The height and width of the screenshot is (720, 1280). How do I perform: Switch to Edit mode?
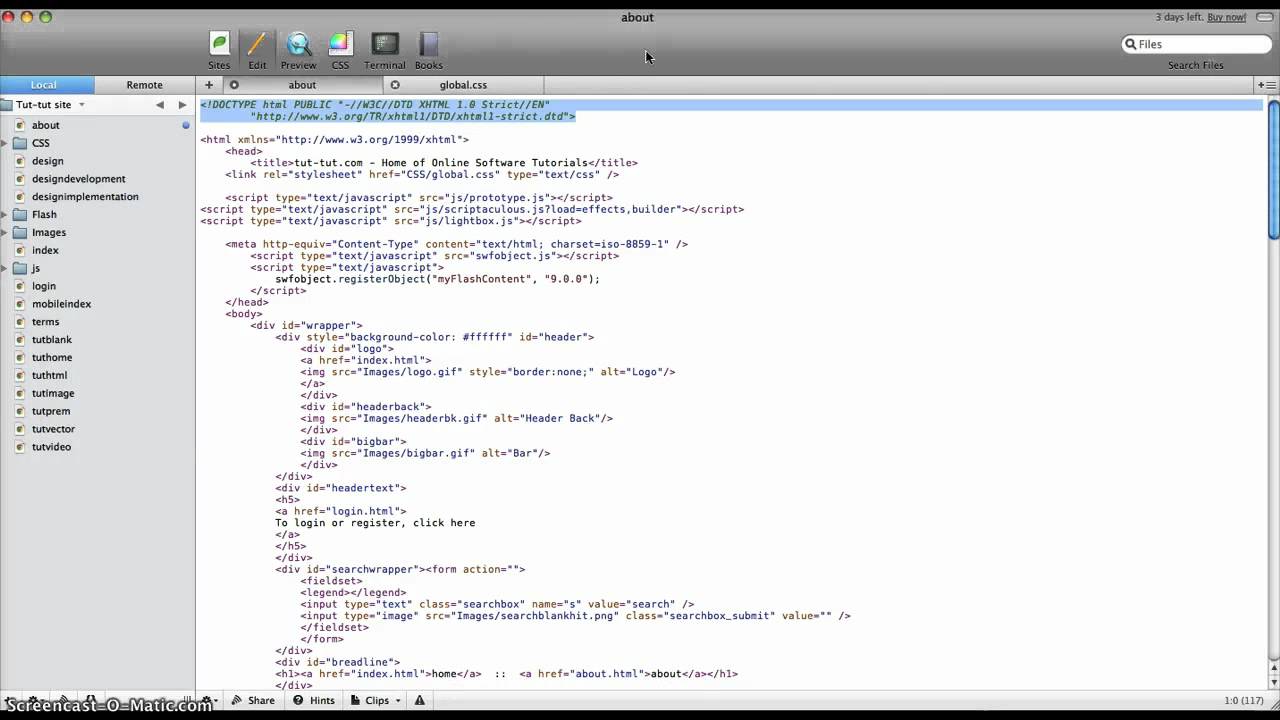(x=257, y=50)
